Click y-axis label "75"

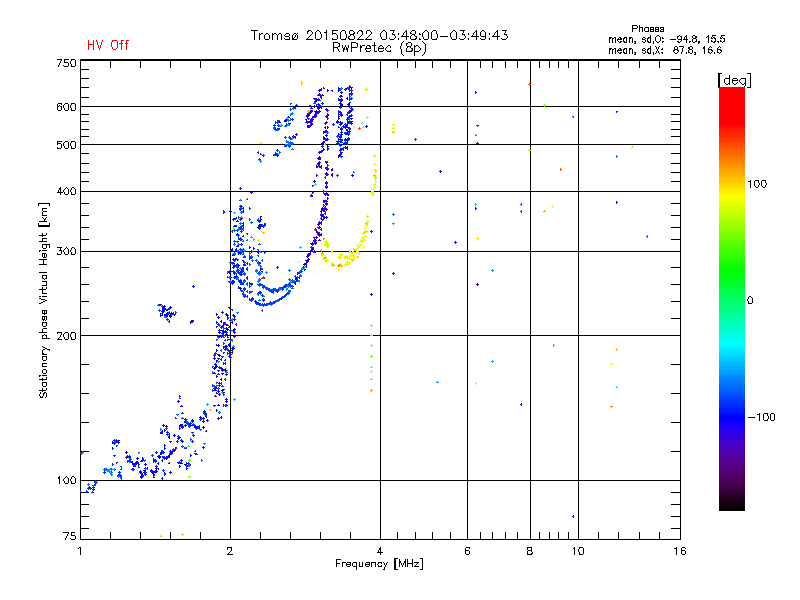point(70,536)
